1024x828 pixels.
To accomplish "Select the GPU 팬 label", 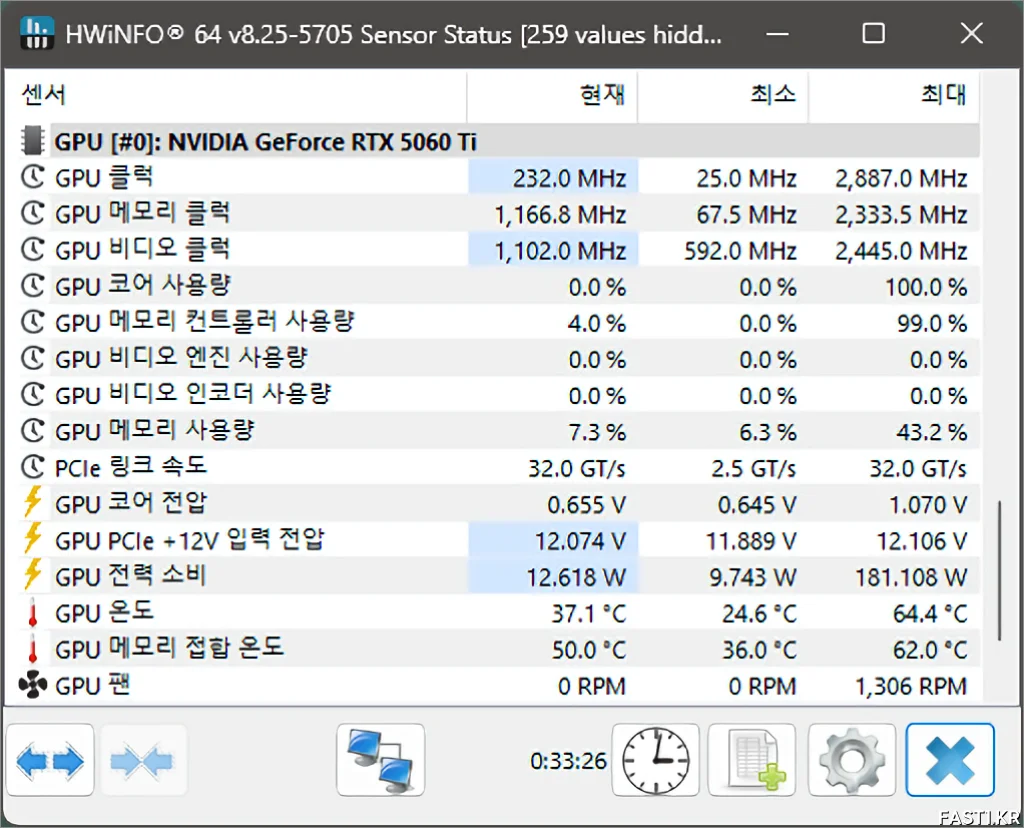I will coord(93,686).
